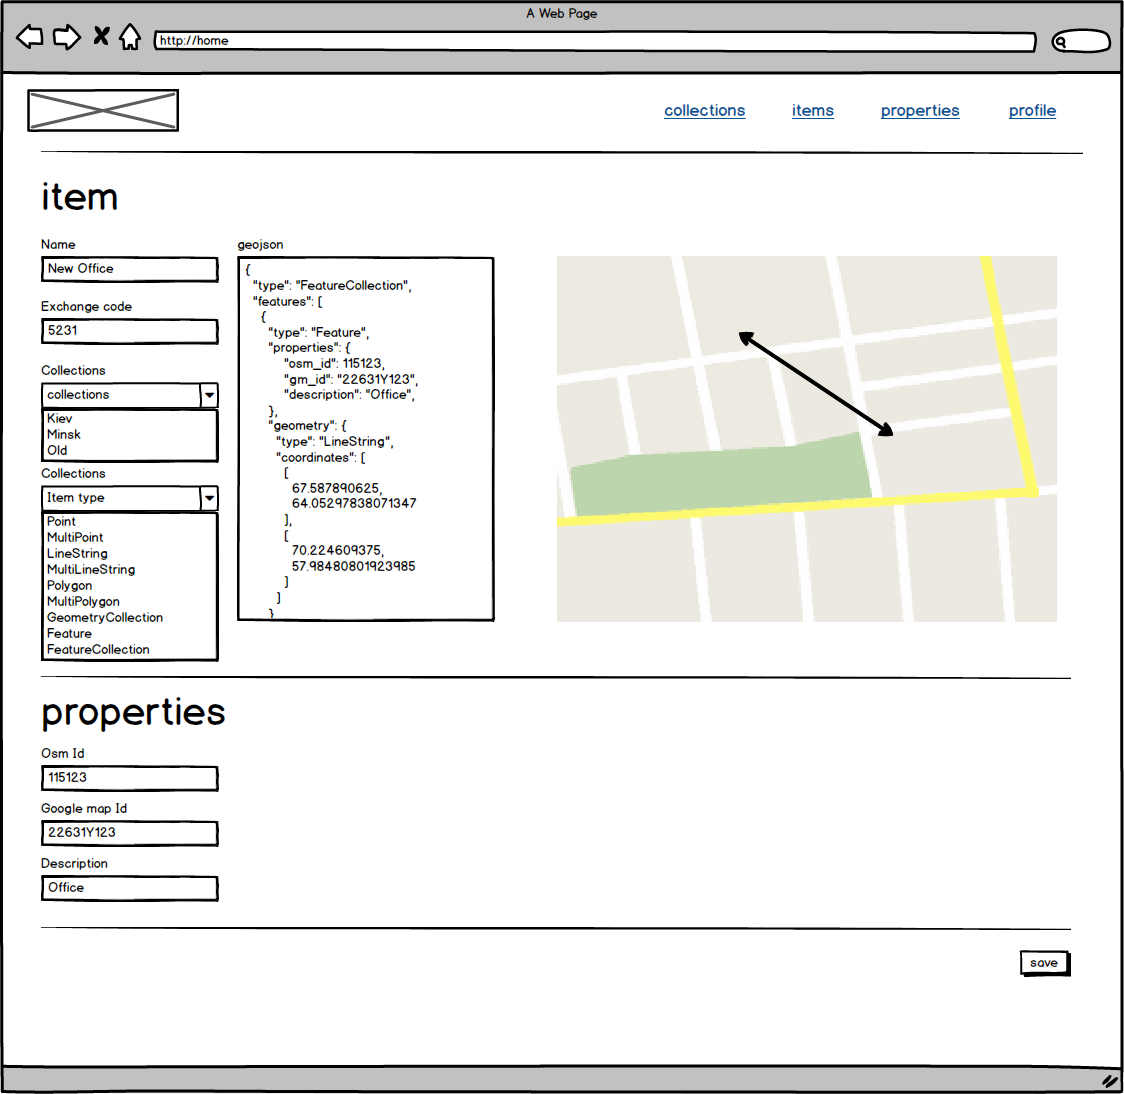Expand the collections dropdown arrow
This screenshot has width=1124, height=1094.
209,395
